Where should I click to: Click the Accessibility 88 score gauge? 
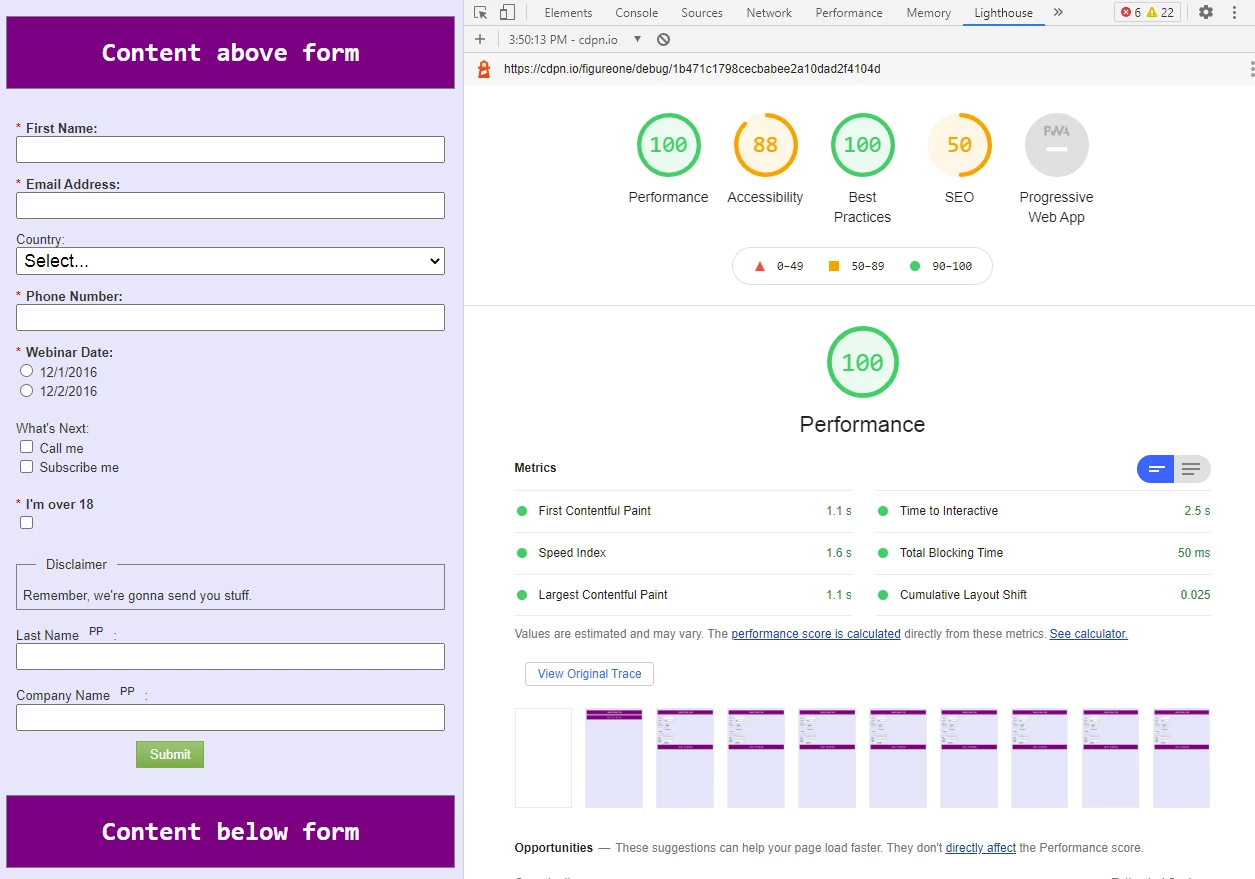click(765, 145)
